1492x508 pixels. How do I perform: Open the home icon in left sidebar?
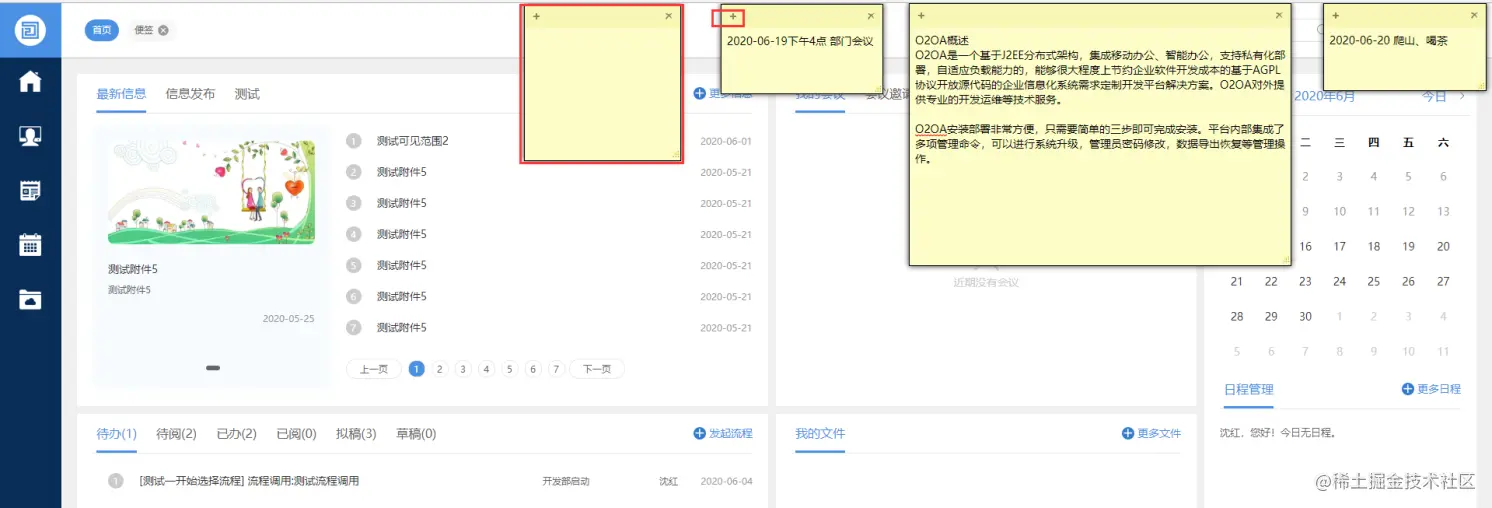tap(30, 82)
